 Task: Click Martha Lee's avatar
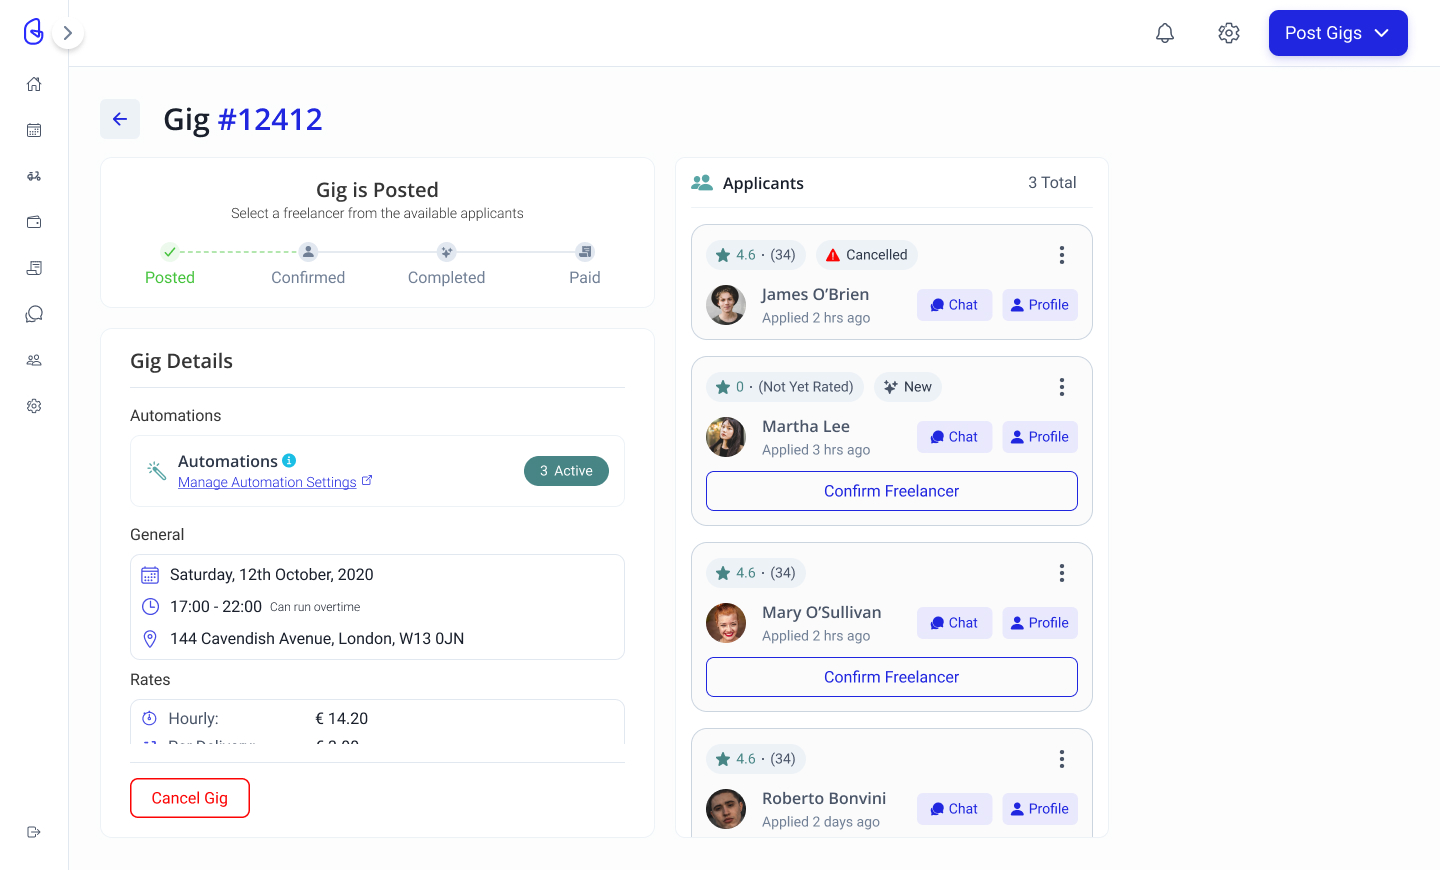[x=726, y=437]
